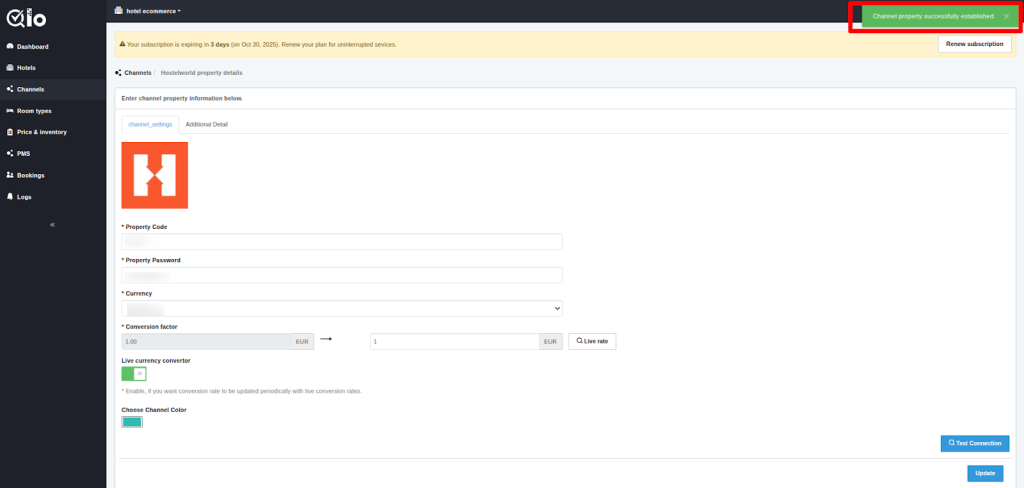The height and width of the screenshot is (488, 1024).
Task: Open PMS section in sidebar
Action: [23, 154]
